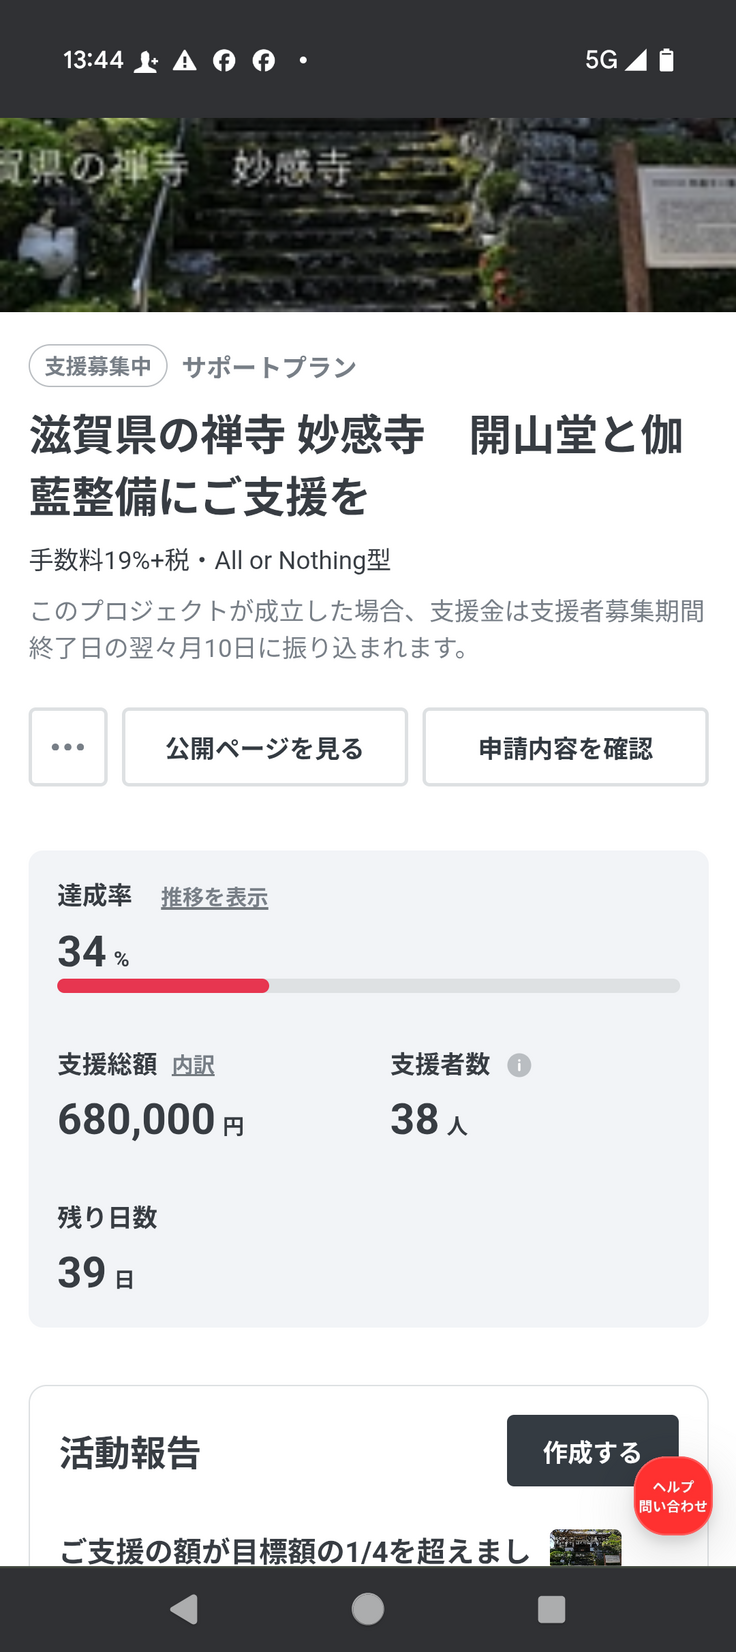Tap the info icon beside 支援者数
This screenshot has width=736, height=1652.
coord(519,1065)
